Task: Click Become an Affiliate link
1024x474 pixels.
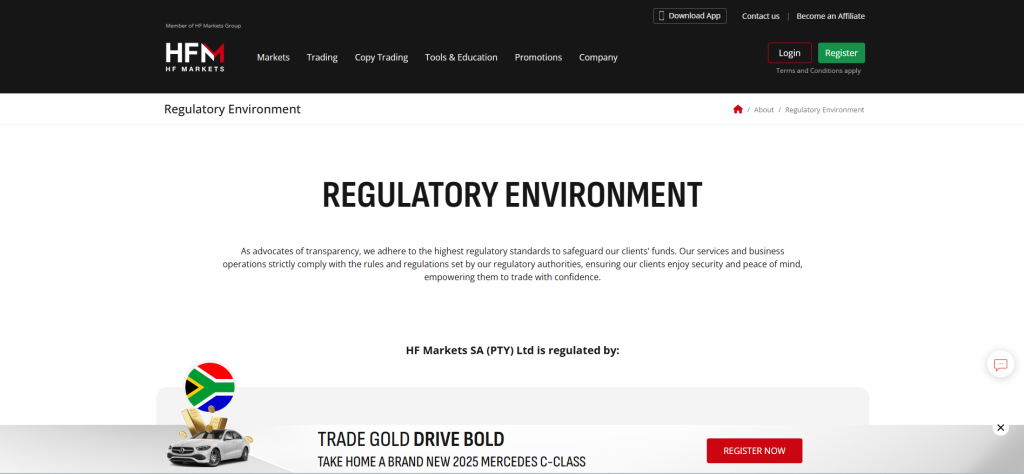Action: pos(830,16)
